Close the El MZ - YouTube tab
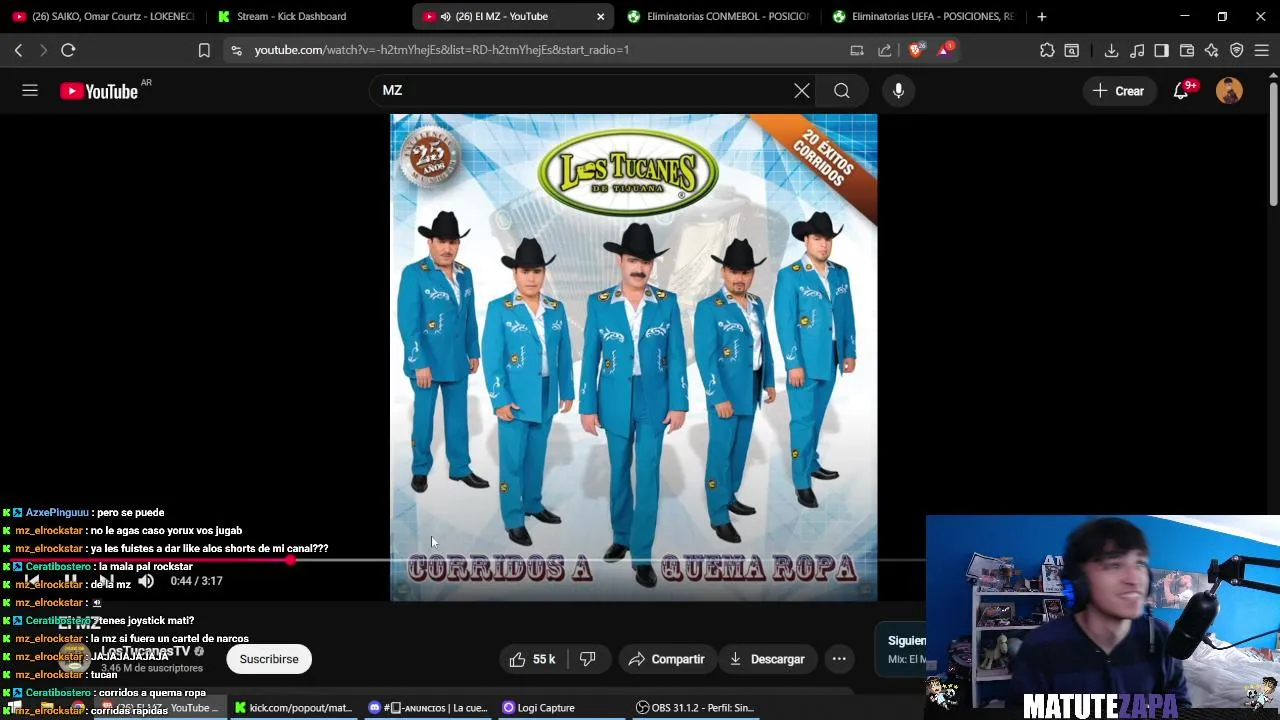 click(600, 16)
